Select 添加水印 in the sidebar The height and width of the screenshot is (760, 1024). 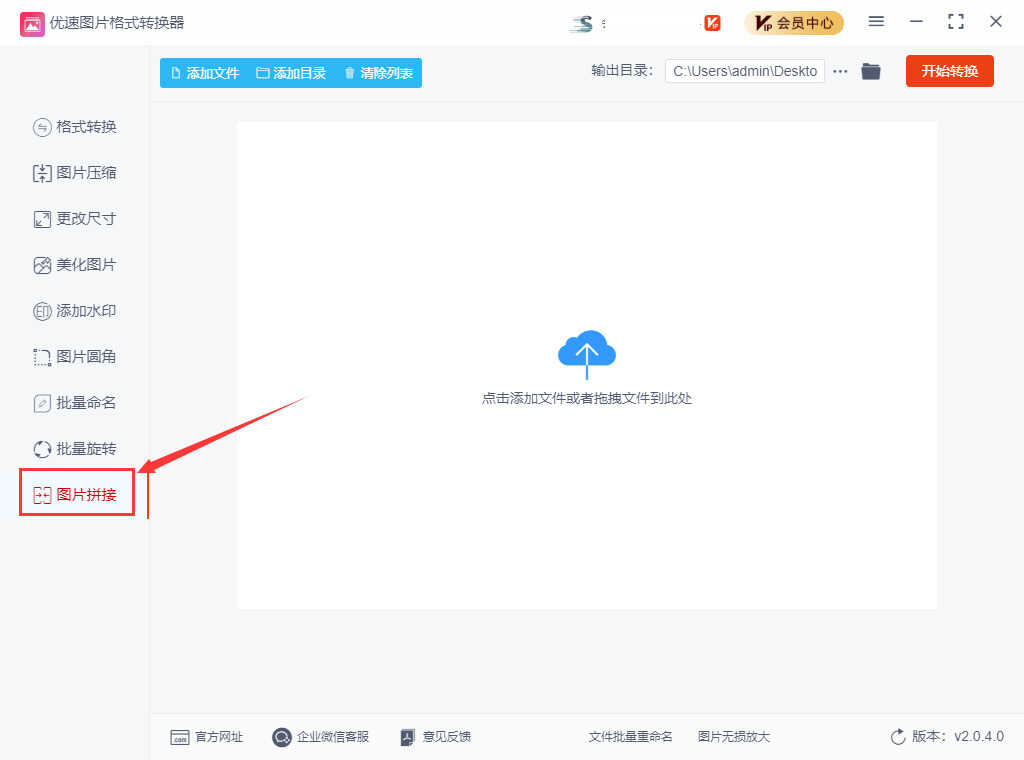point(75,311)
